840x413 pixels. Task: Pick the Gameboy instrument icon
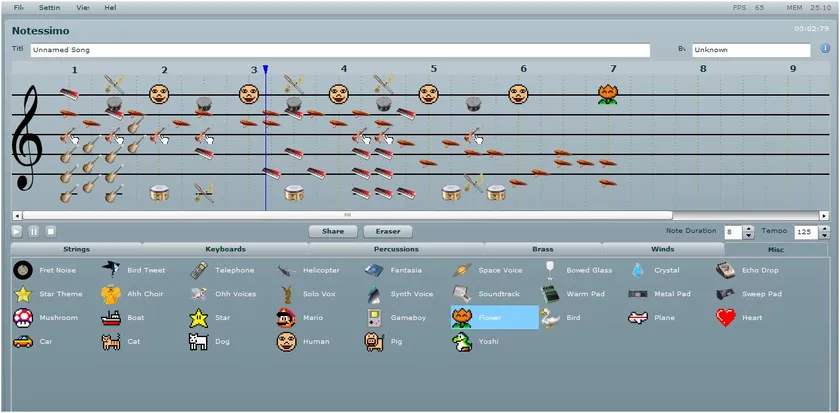click(x=374, y=318)
